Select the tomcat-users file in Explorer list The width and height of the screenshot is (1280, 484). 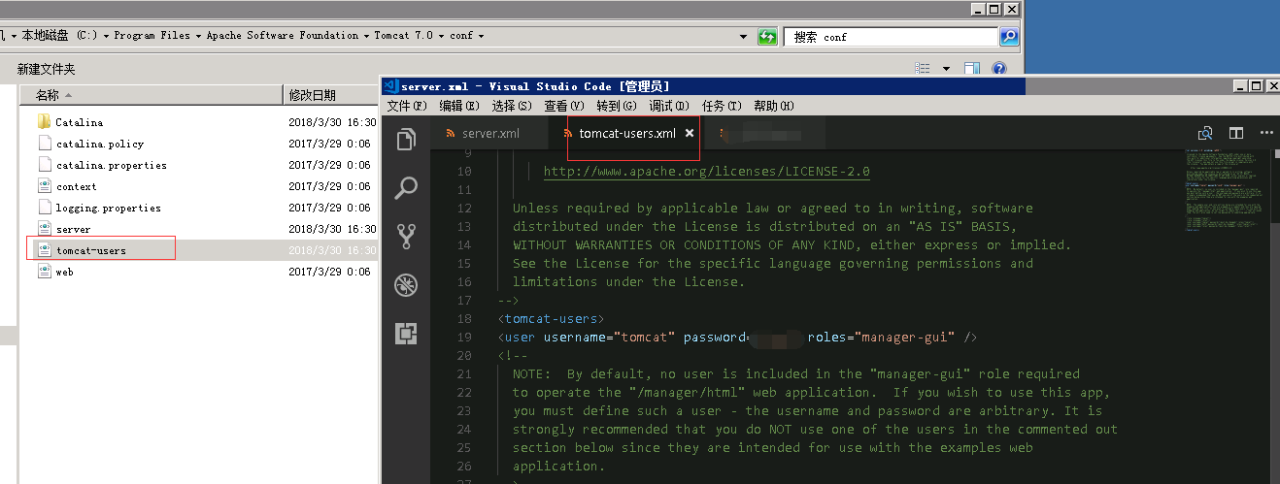coord(91,250)
